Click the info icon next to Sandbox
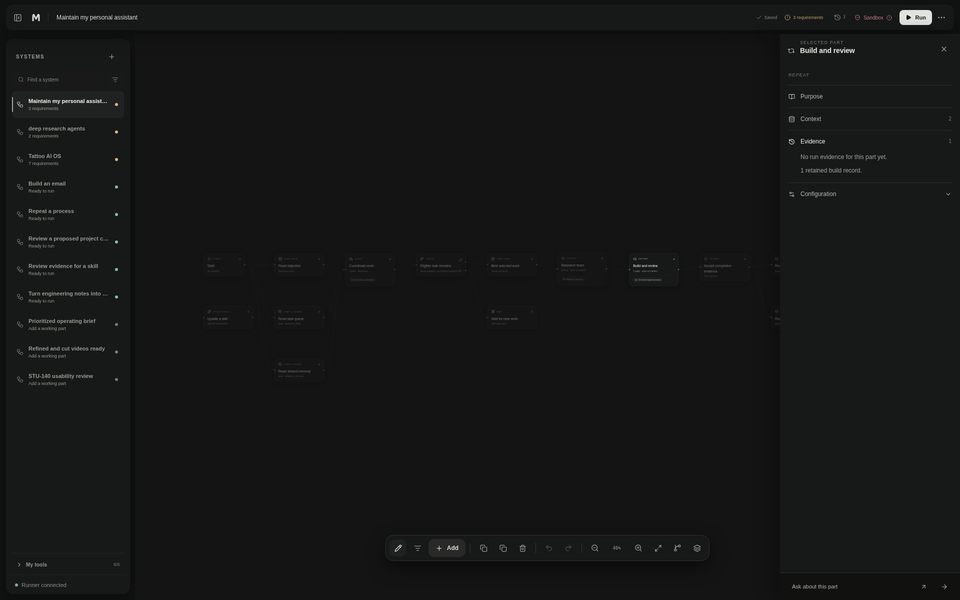Screen dimensions: 960x600 click(890, 18)
